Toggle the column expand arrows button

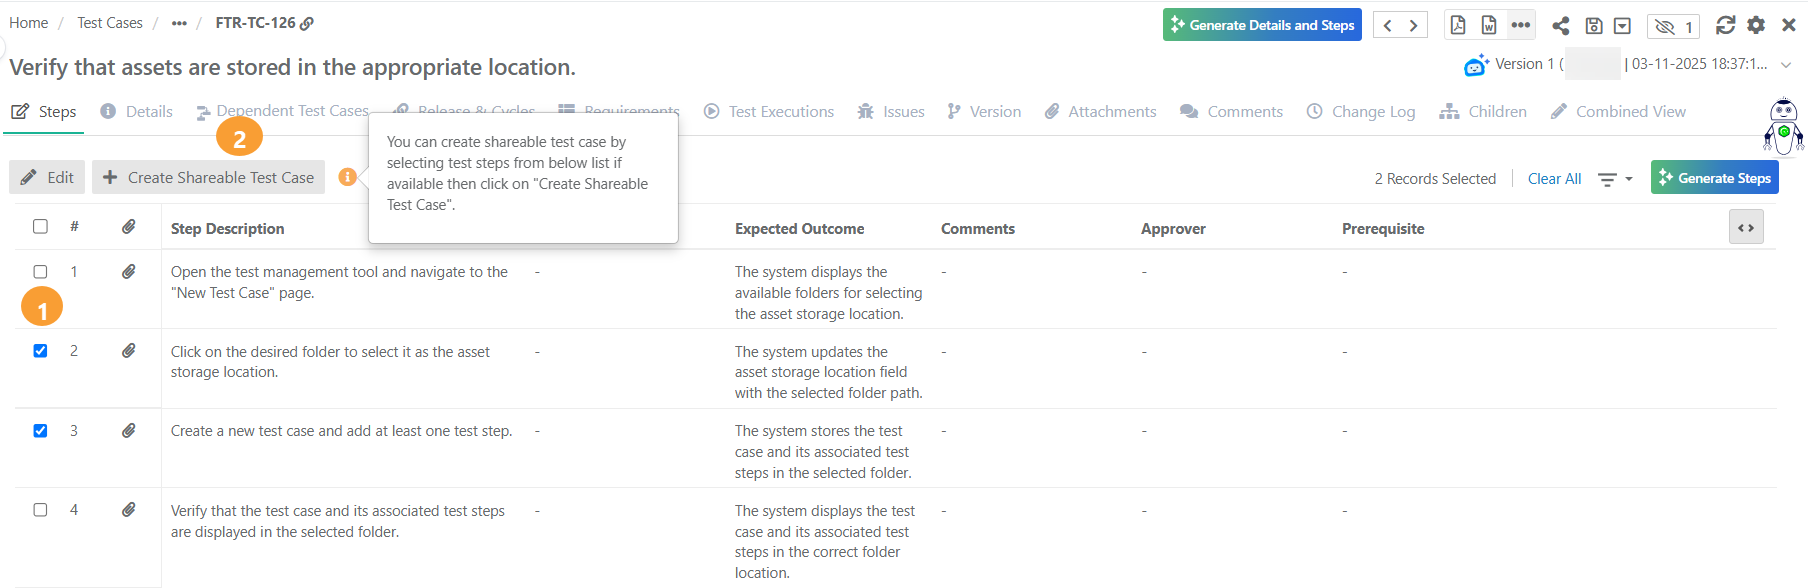click(1745, 228)
